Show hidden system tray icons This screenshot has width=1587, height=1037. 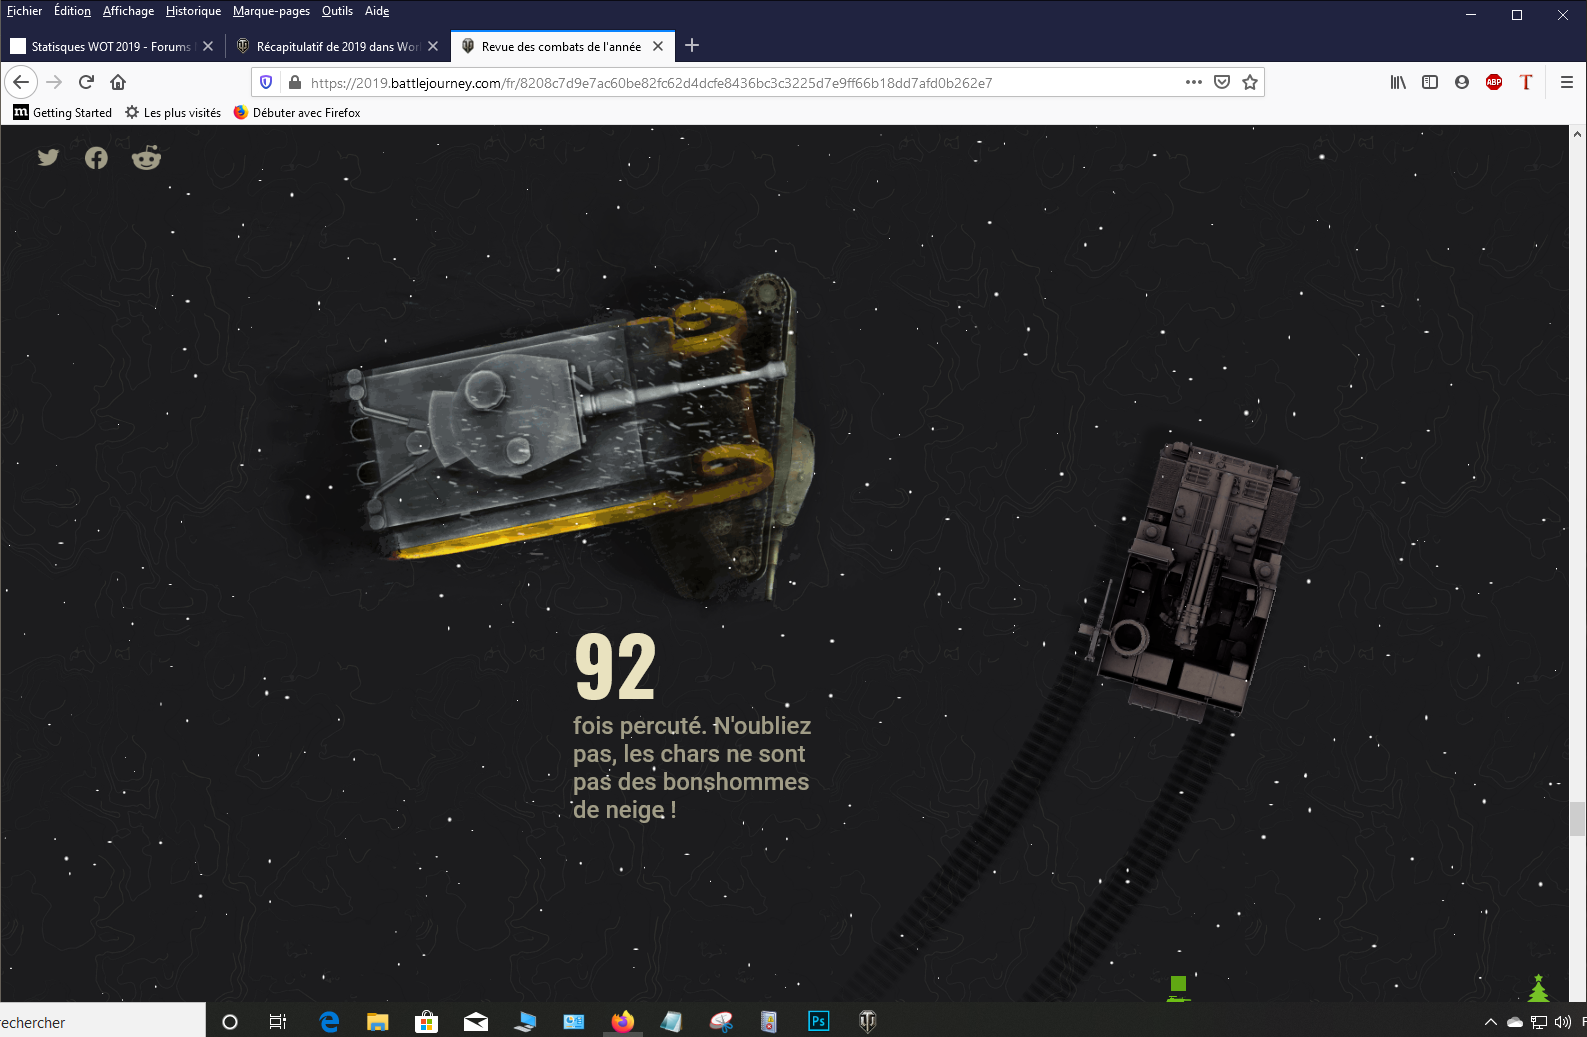1490,1021
